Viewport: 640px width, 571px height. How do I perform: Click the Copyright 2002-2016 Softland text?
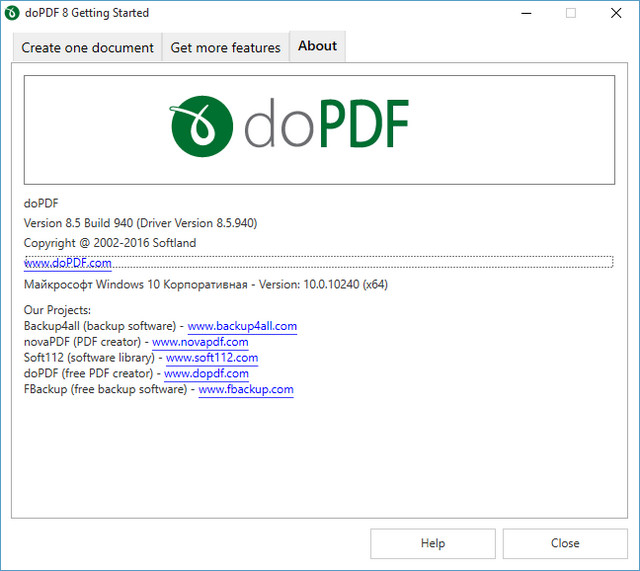tap(110, 243)
